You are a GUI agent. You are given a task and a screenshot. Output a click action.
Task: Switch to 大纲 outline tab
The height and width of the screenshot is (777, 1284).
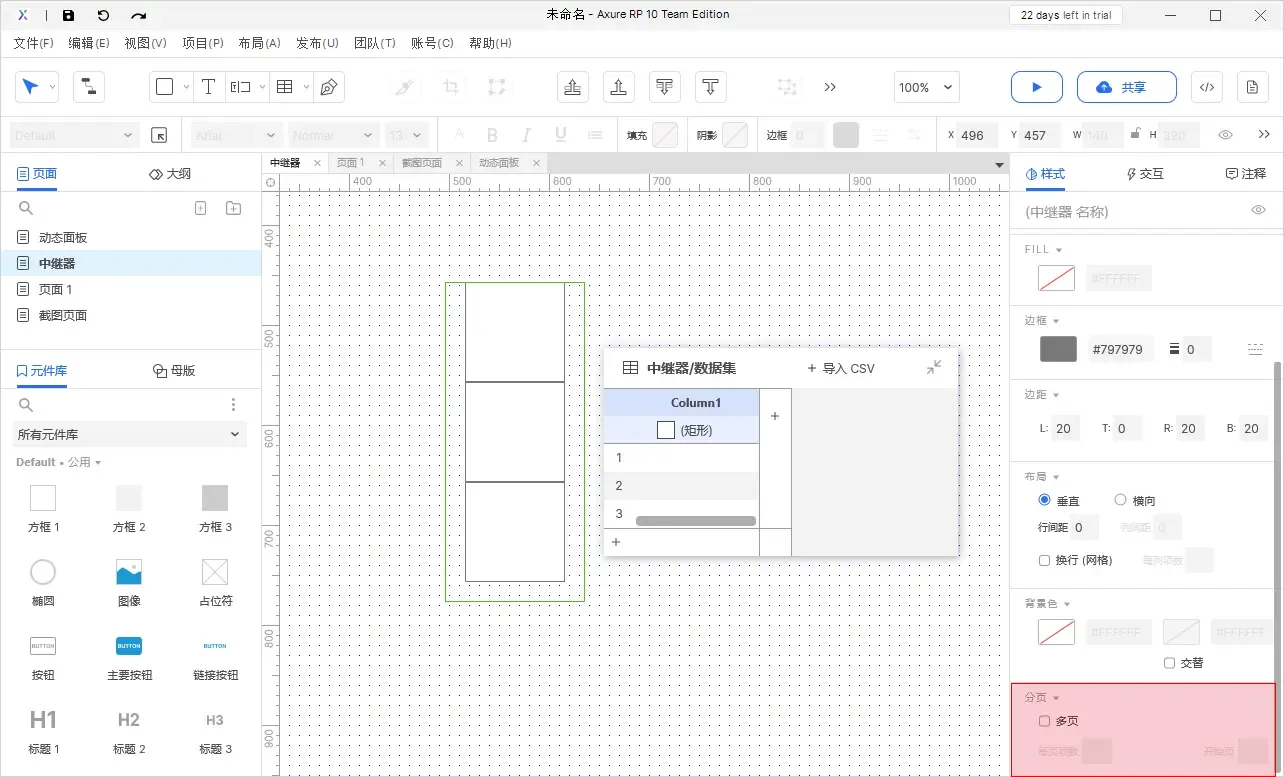pos(170,174)
